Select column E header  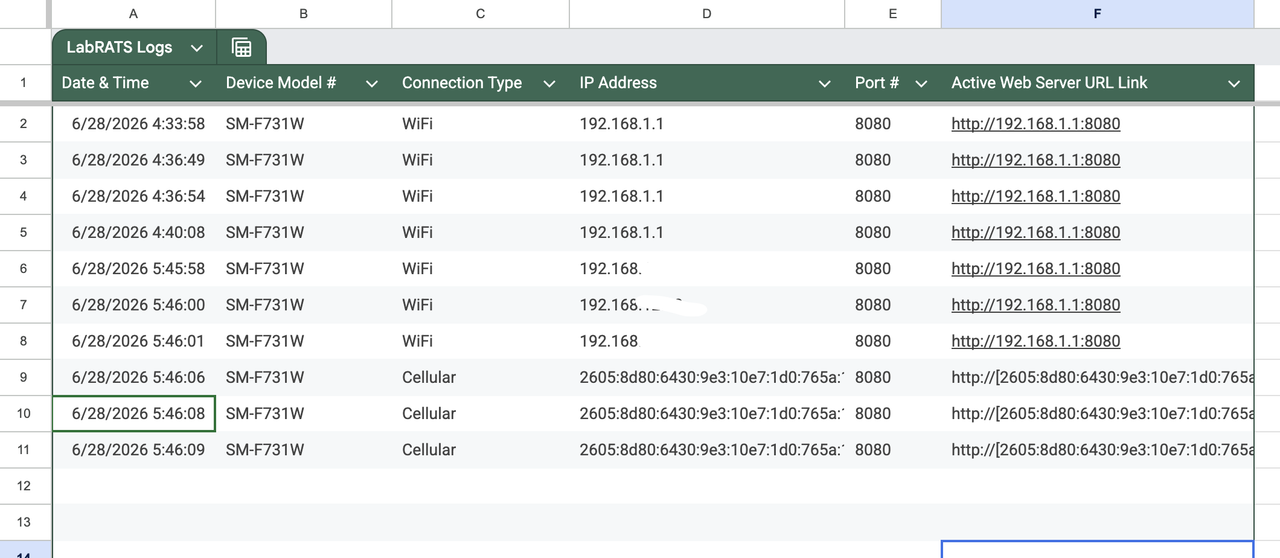pos(892,14)
